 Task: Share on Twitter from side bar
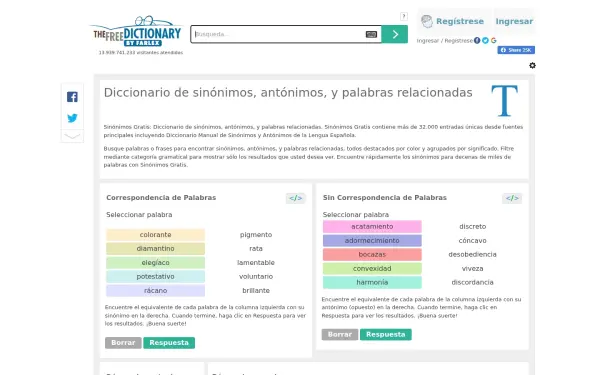point(72,118)
